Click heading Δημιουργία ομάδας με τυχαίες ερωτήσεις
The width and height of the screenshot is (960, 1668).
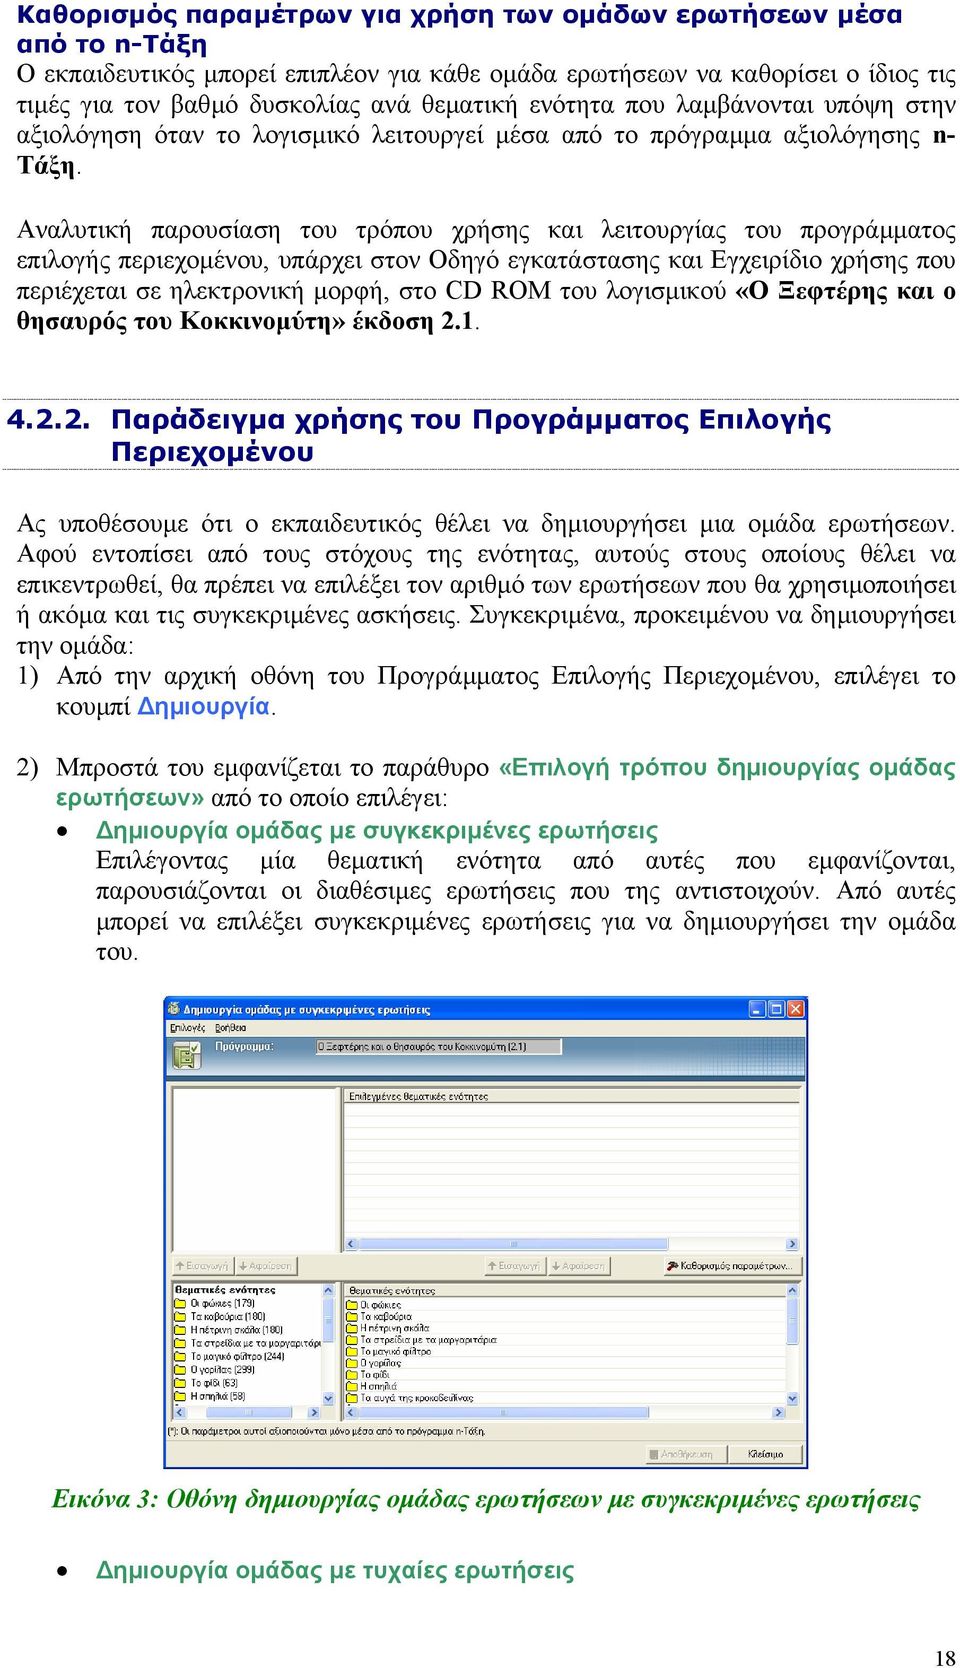tap(335, 1570)
